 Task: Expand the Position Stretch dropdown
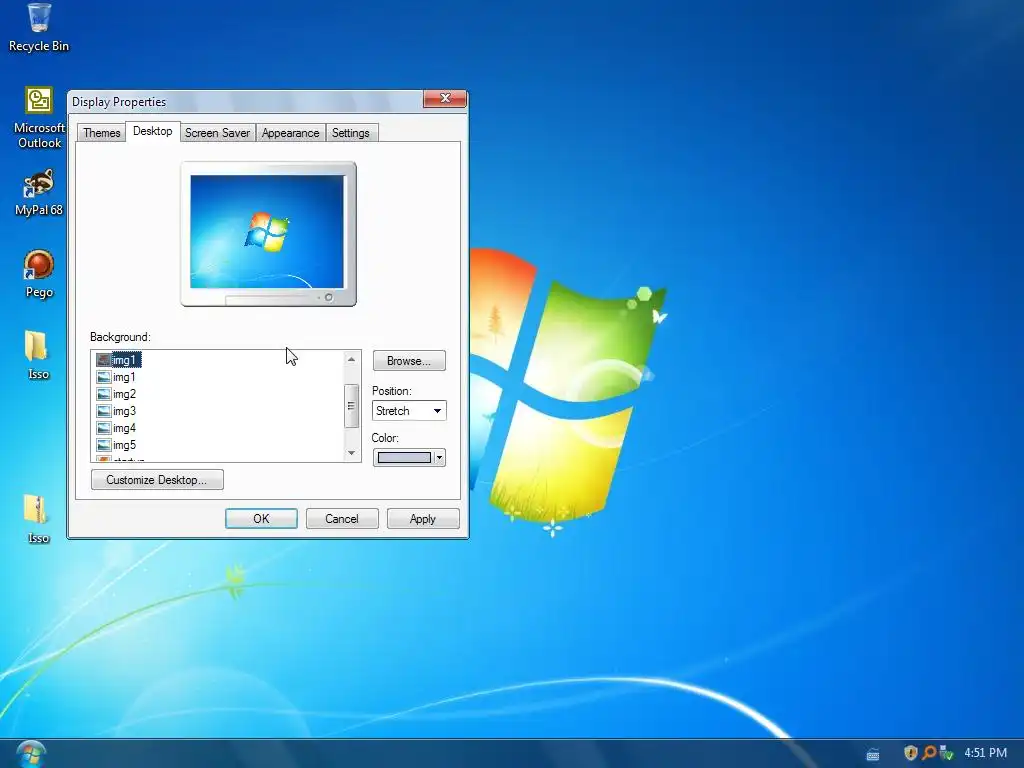pos(409,411)
